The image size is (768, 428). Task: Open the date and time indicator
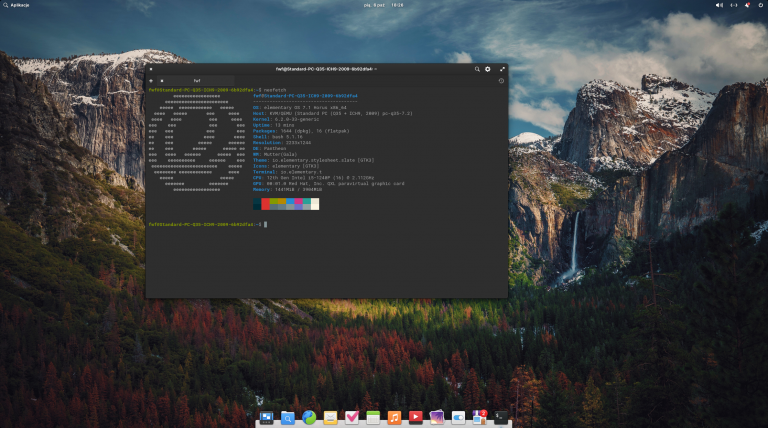tap(384, 5)
